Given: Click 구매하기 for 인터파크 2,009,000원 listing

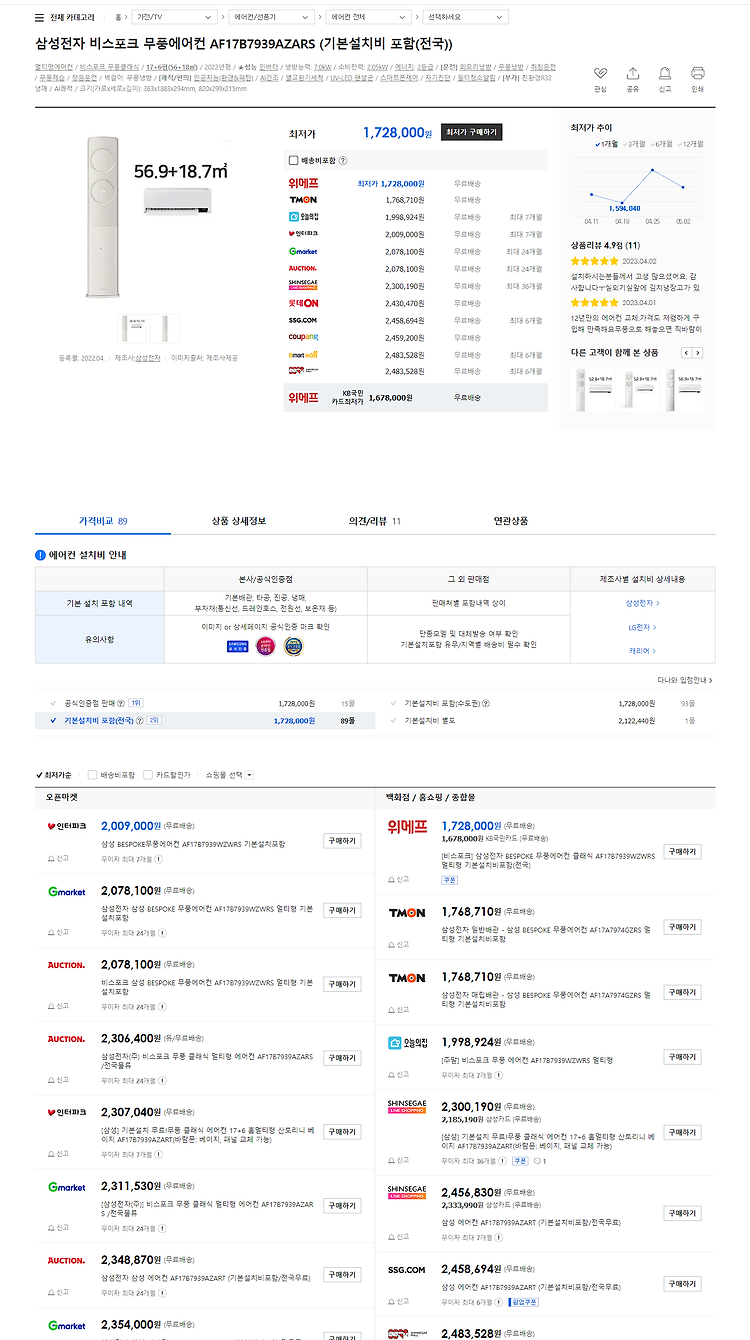Looking at the screenshot, I should [x=342, y=841].
